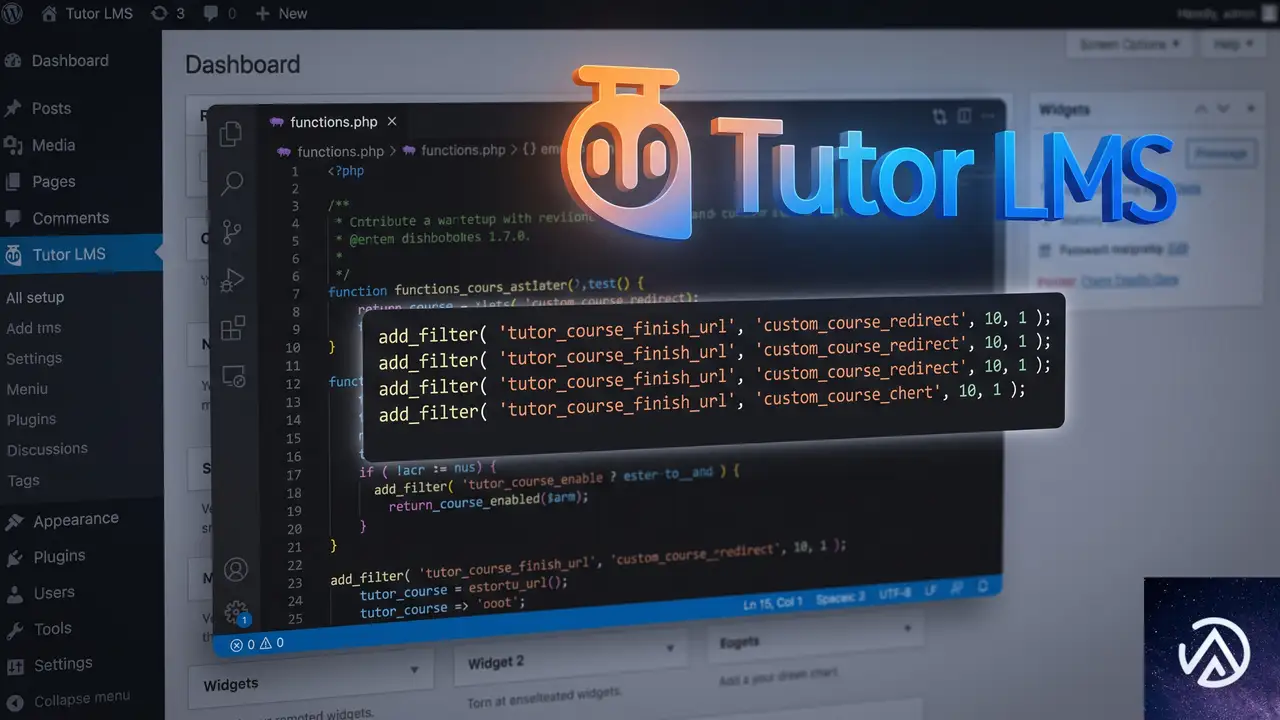The height and width of the screenshot is (720, 1280).
Task: Select the Tutor LMS sidebar menu item
Action: coord(81,254)
